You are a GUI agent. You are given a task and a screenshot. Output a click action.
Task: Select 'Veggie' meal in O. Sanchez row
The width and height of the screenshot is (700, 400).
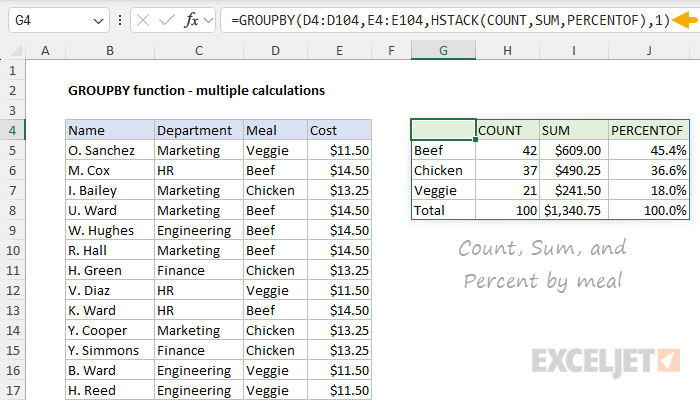point(275,150)
